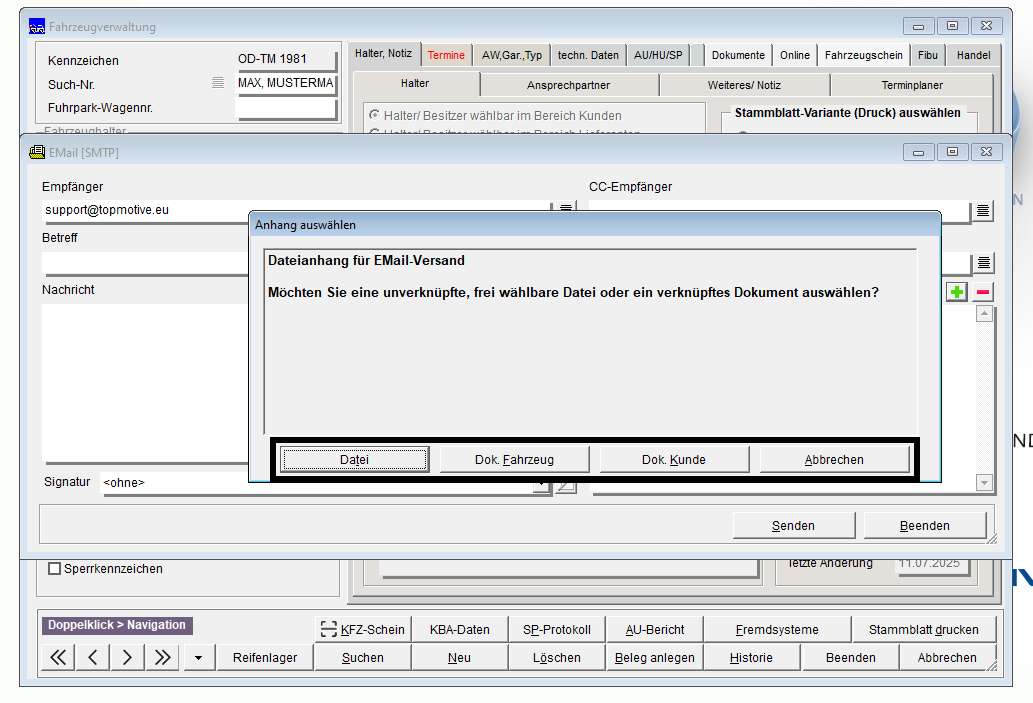1033x703 pixels.
Task: Close the EMail [SMTP] window
Action: click(x=986, y=152)
